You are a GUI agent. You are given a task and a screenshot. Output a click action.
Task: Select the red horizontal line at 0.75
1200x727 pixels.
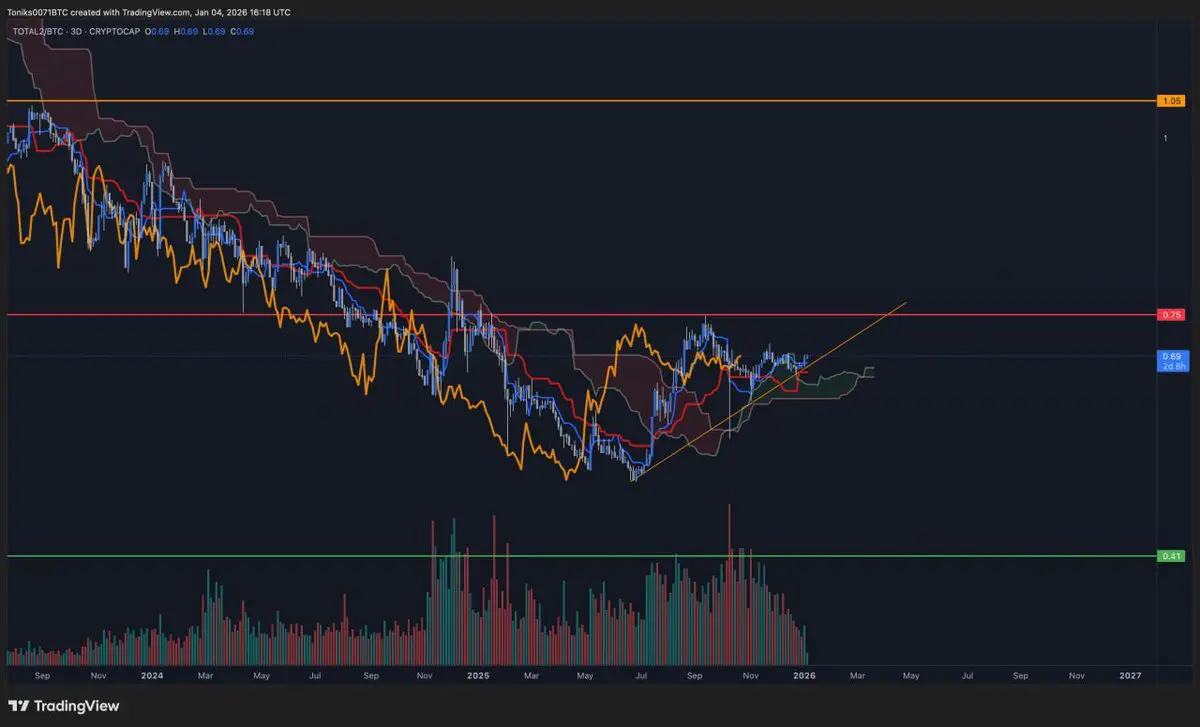(x=580, y=315)
